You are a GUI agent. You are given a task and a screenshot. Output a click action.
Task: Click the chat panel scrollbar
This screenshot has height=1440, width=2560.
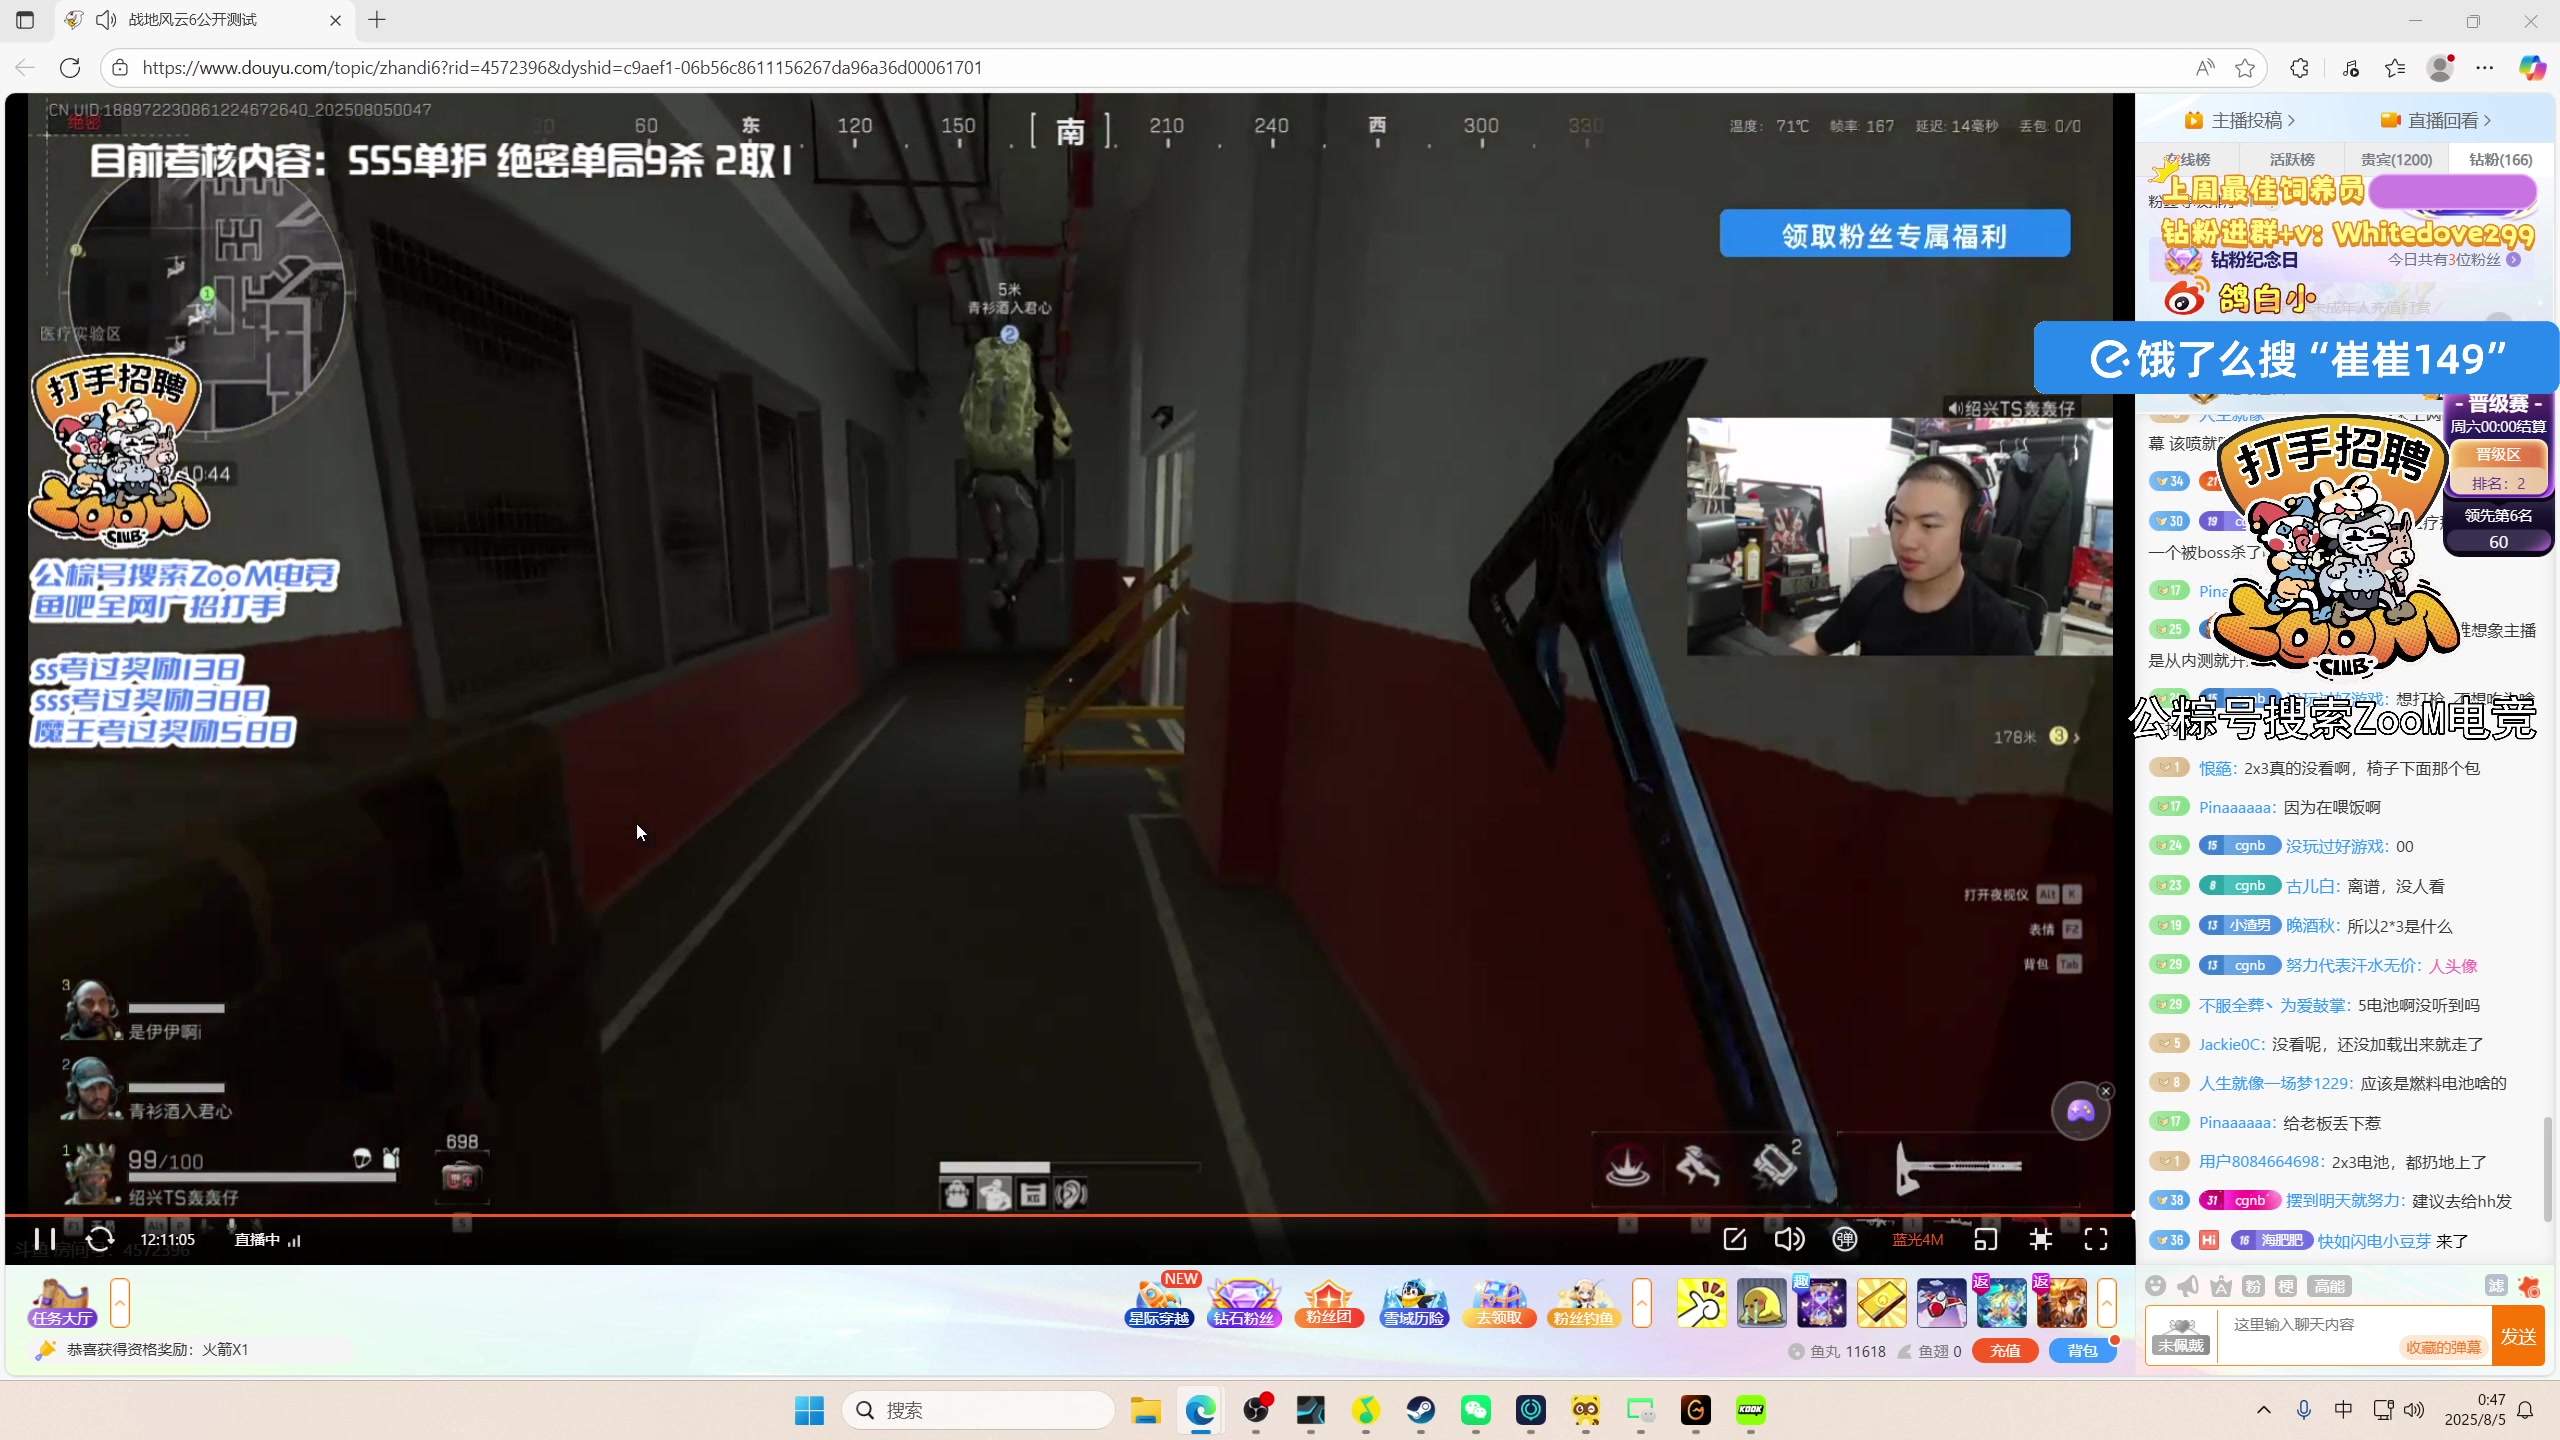tap(2547, 1168)
